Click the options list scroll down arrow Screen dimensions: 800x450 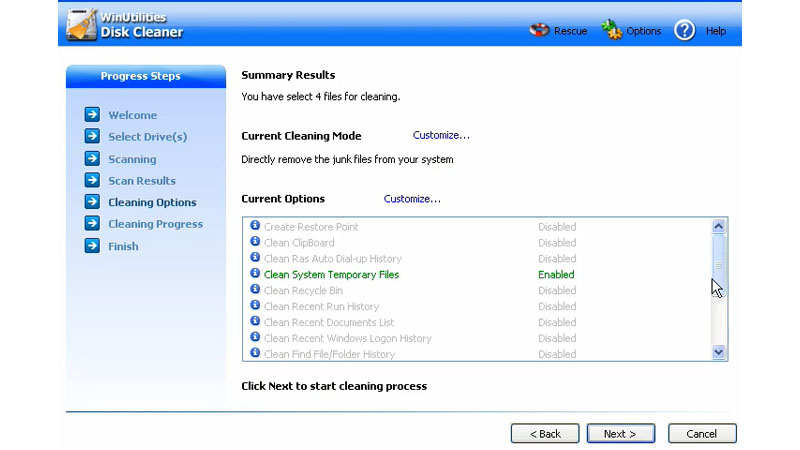click(x=718, y=352)
